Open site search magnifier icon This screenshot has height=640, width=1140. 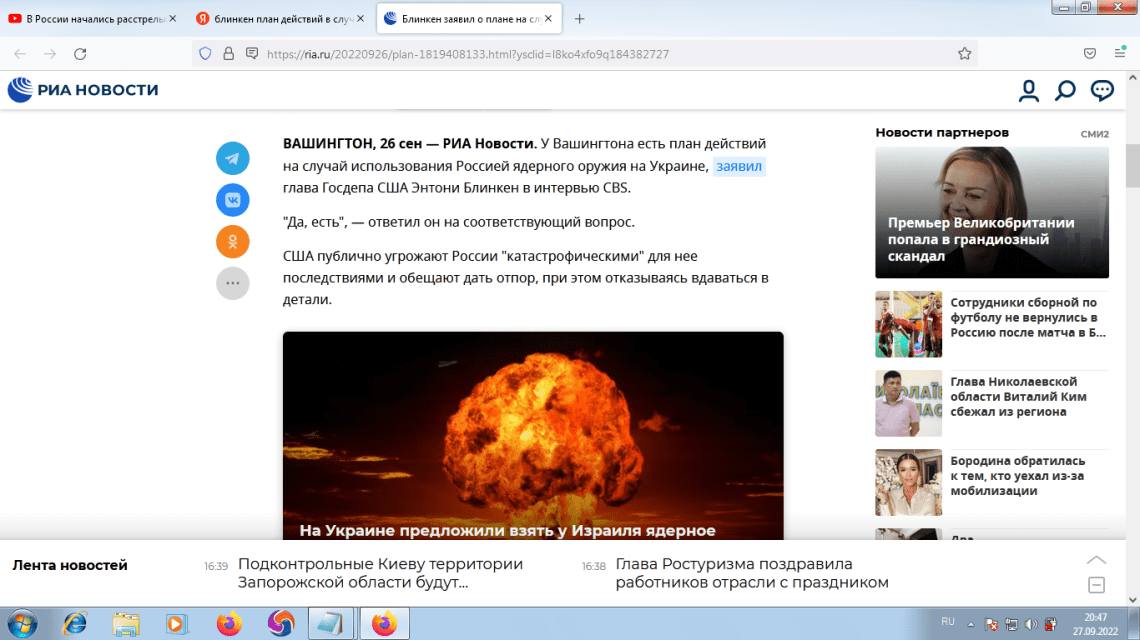click(1065, 91)
